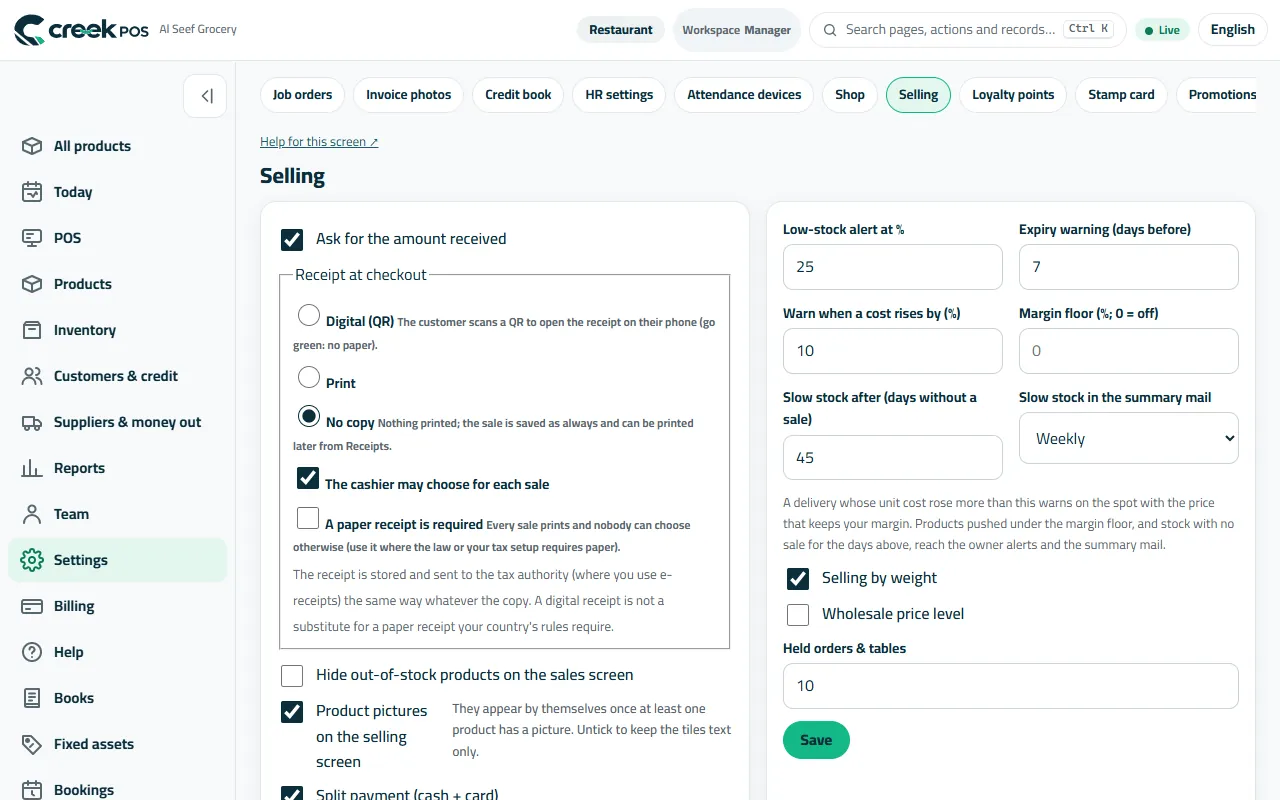This screenshot has height=800, width=1280.
Task: Switch to the HR settings tab
Action: [619, 95]
